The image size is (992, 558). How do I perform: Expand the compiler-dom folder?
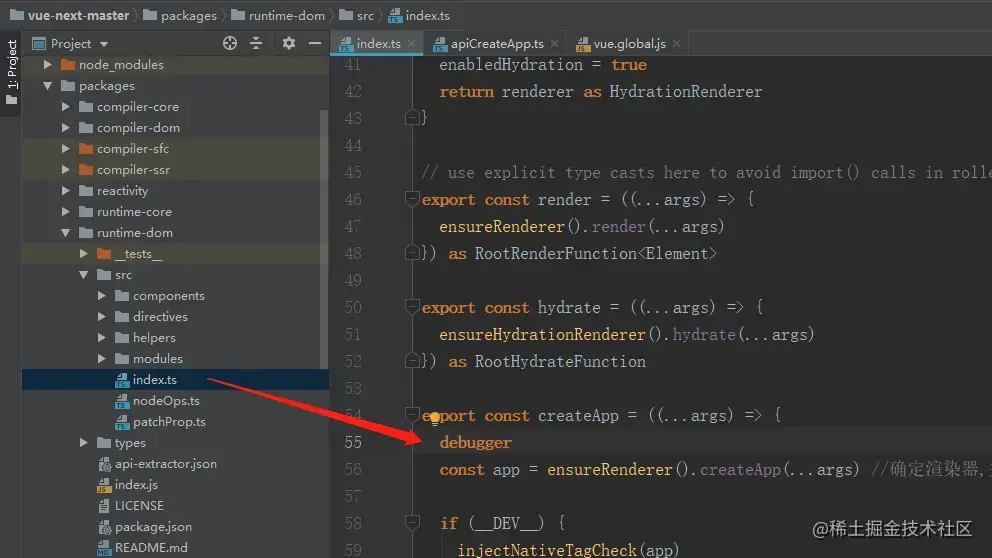pyautogui.click(x=66, y=128)
